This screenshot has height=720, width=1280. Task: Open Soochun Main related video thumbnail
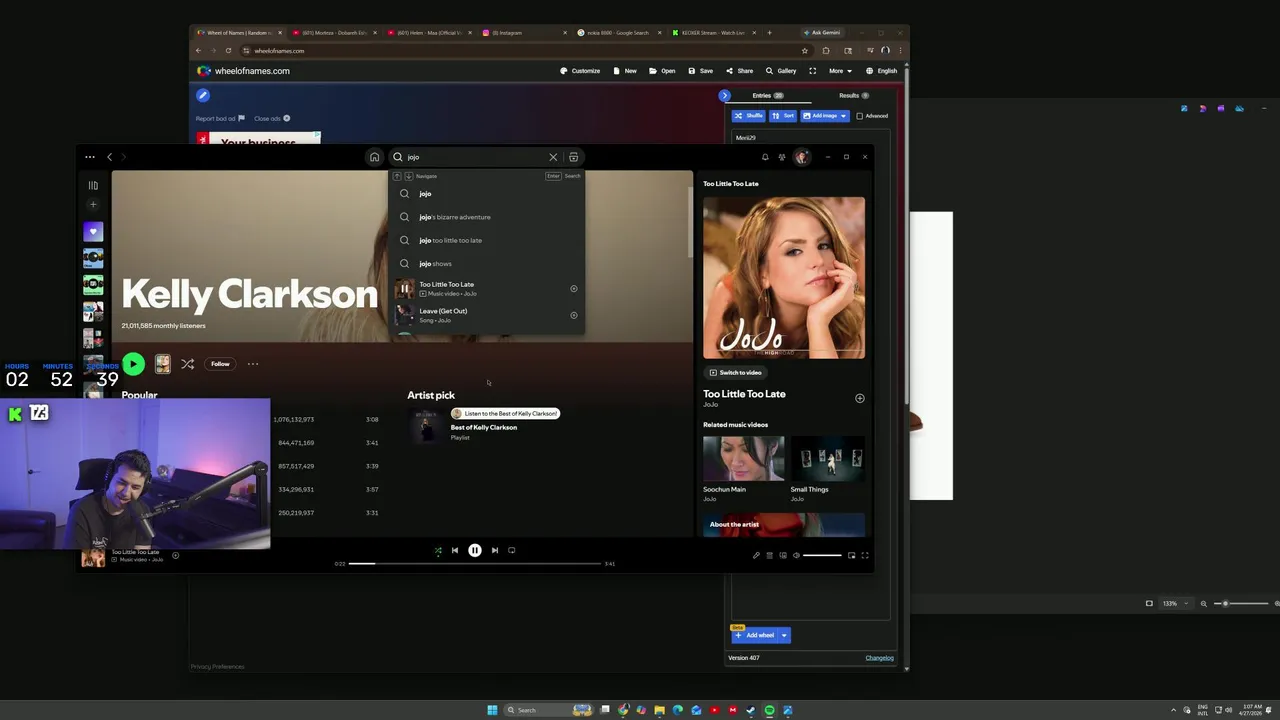(743, 458)
